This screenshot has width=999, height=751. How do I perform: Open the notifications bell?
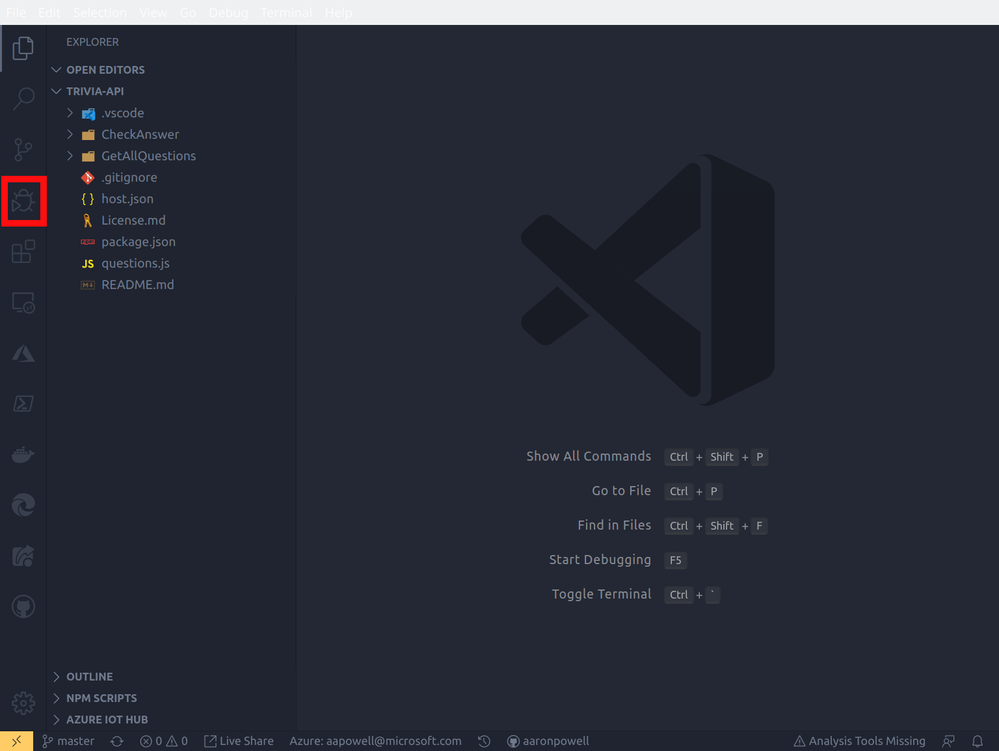[x=977, y=741]
